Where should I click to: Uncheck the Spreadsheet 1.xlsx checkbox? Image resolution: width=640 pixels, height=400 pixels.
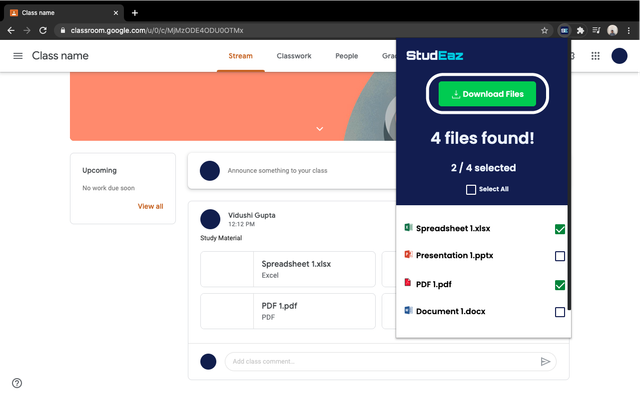point(560,229)
